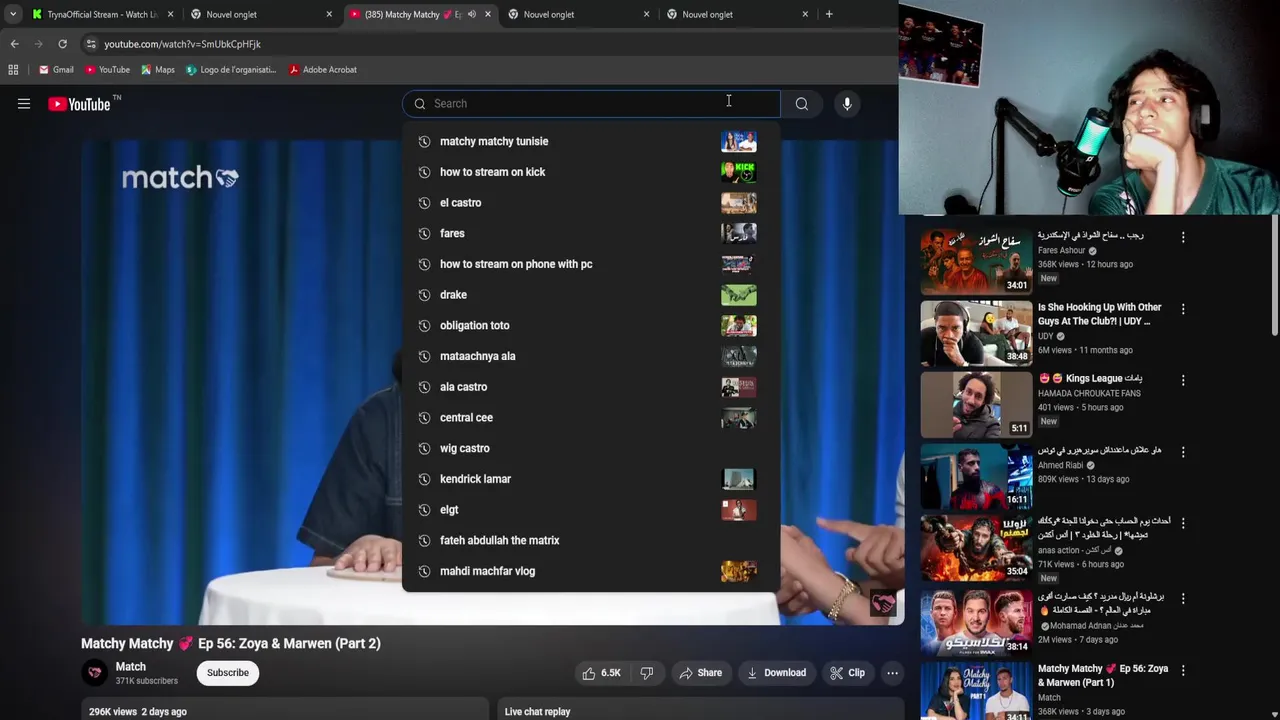This screenshot has height=720, width=1280.
Task: Open YouTube bookmark in bookmarks bar
Action: pyautogui.click(x=107, y=70)
